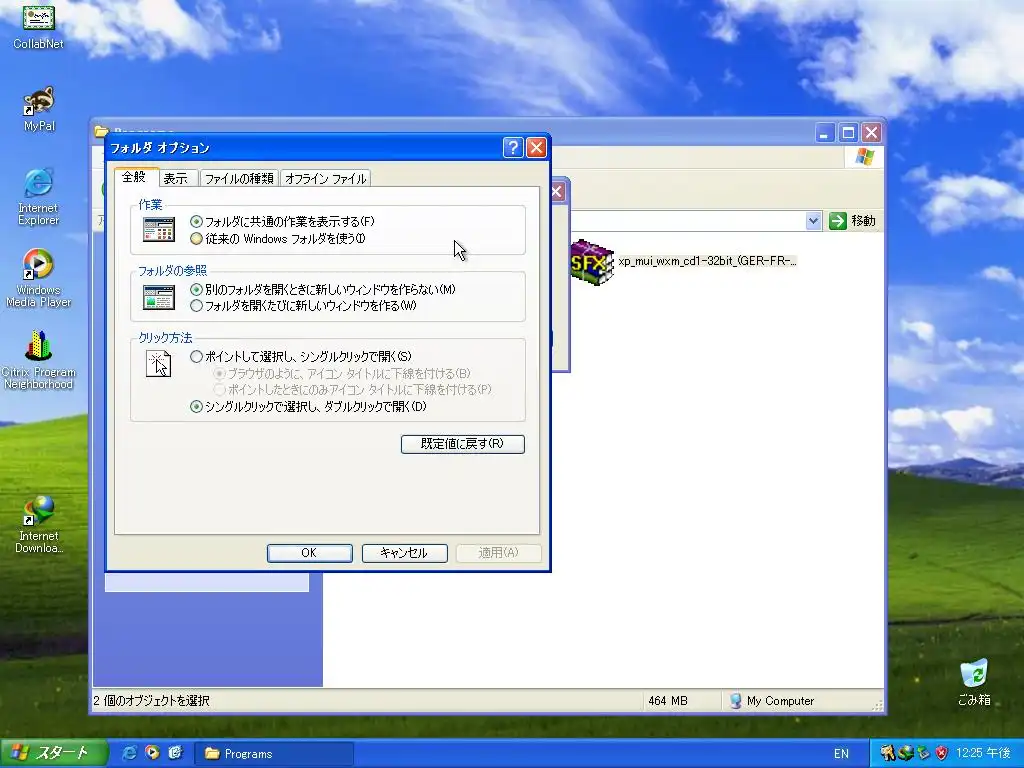Launch Internet Explorer from quick launch
The height and width of the screenshot is (768, 1024).
tap(129, 753)
